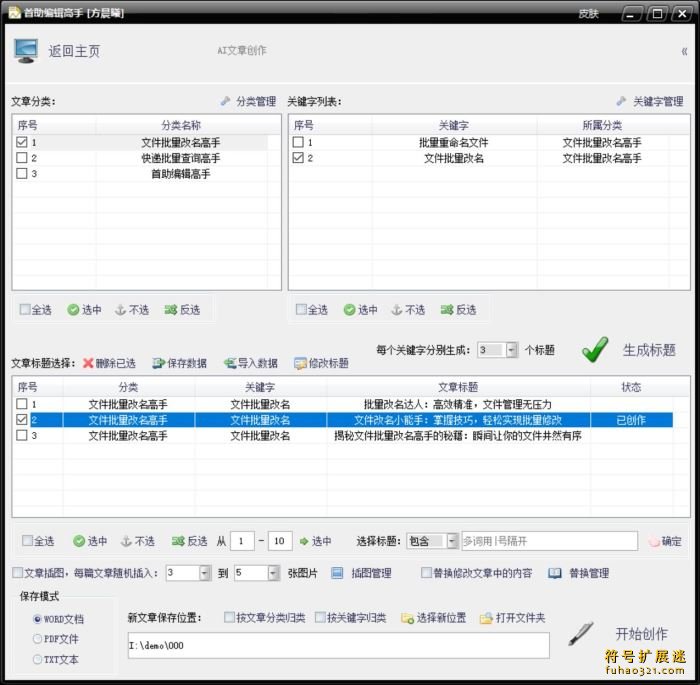This screenshot has width=700, height=685.
Task: Open 包含 title filter dropdown
Action: click(453, 541)
